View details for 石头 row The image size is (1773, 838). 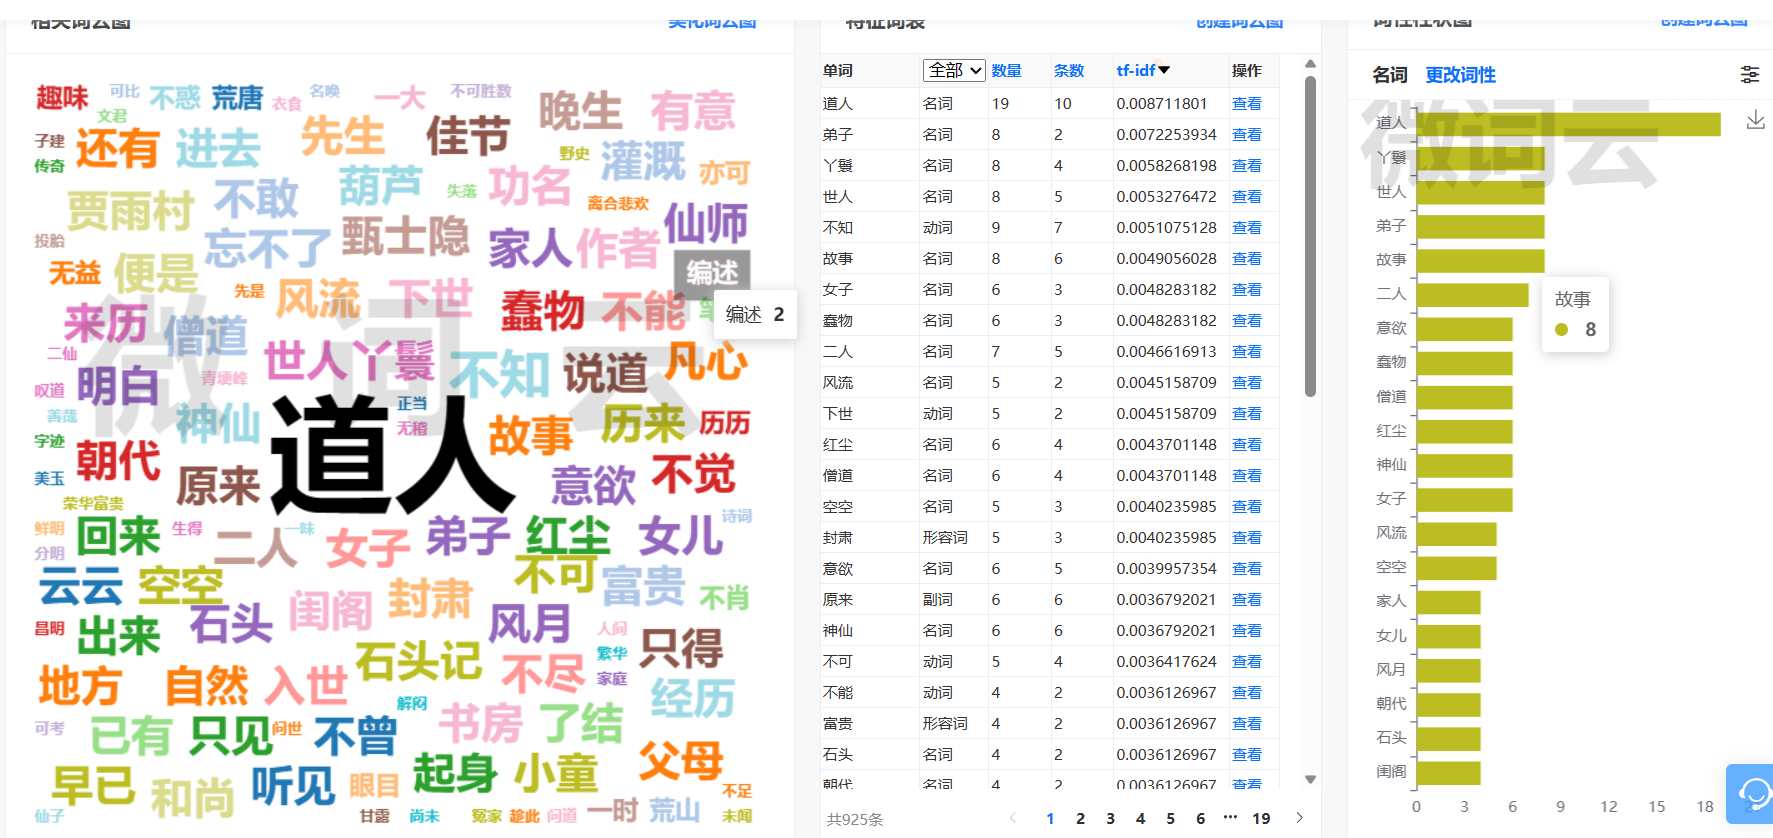(x=1247, y=754)
